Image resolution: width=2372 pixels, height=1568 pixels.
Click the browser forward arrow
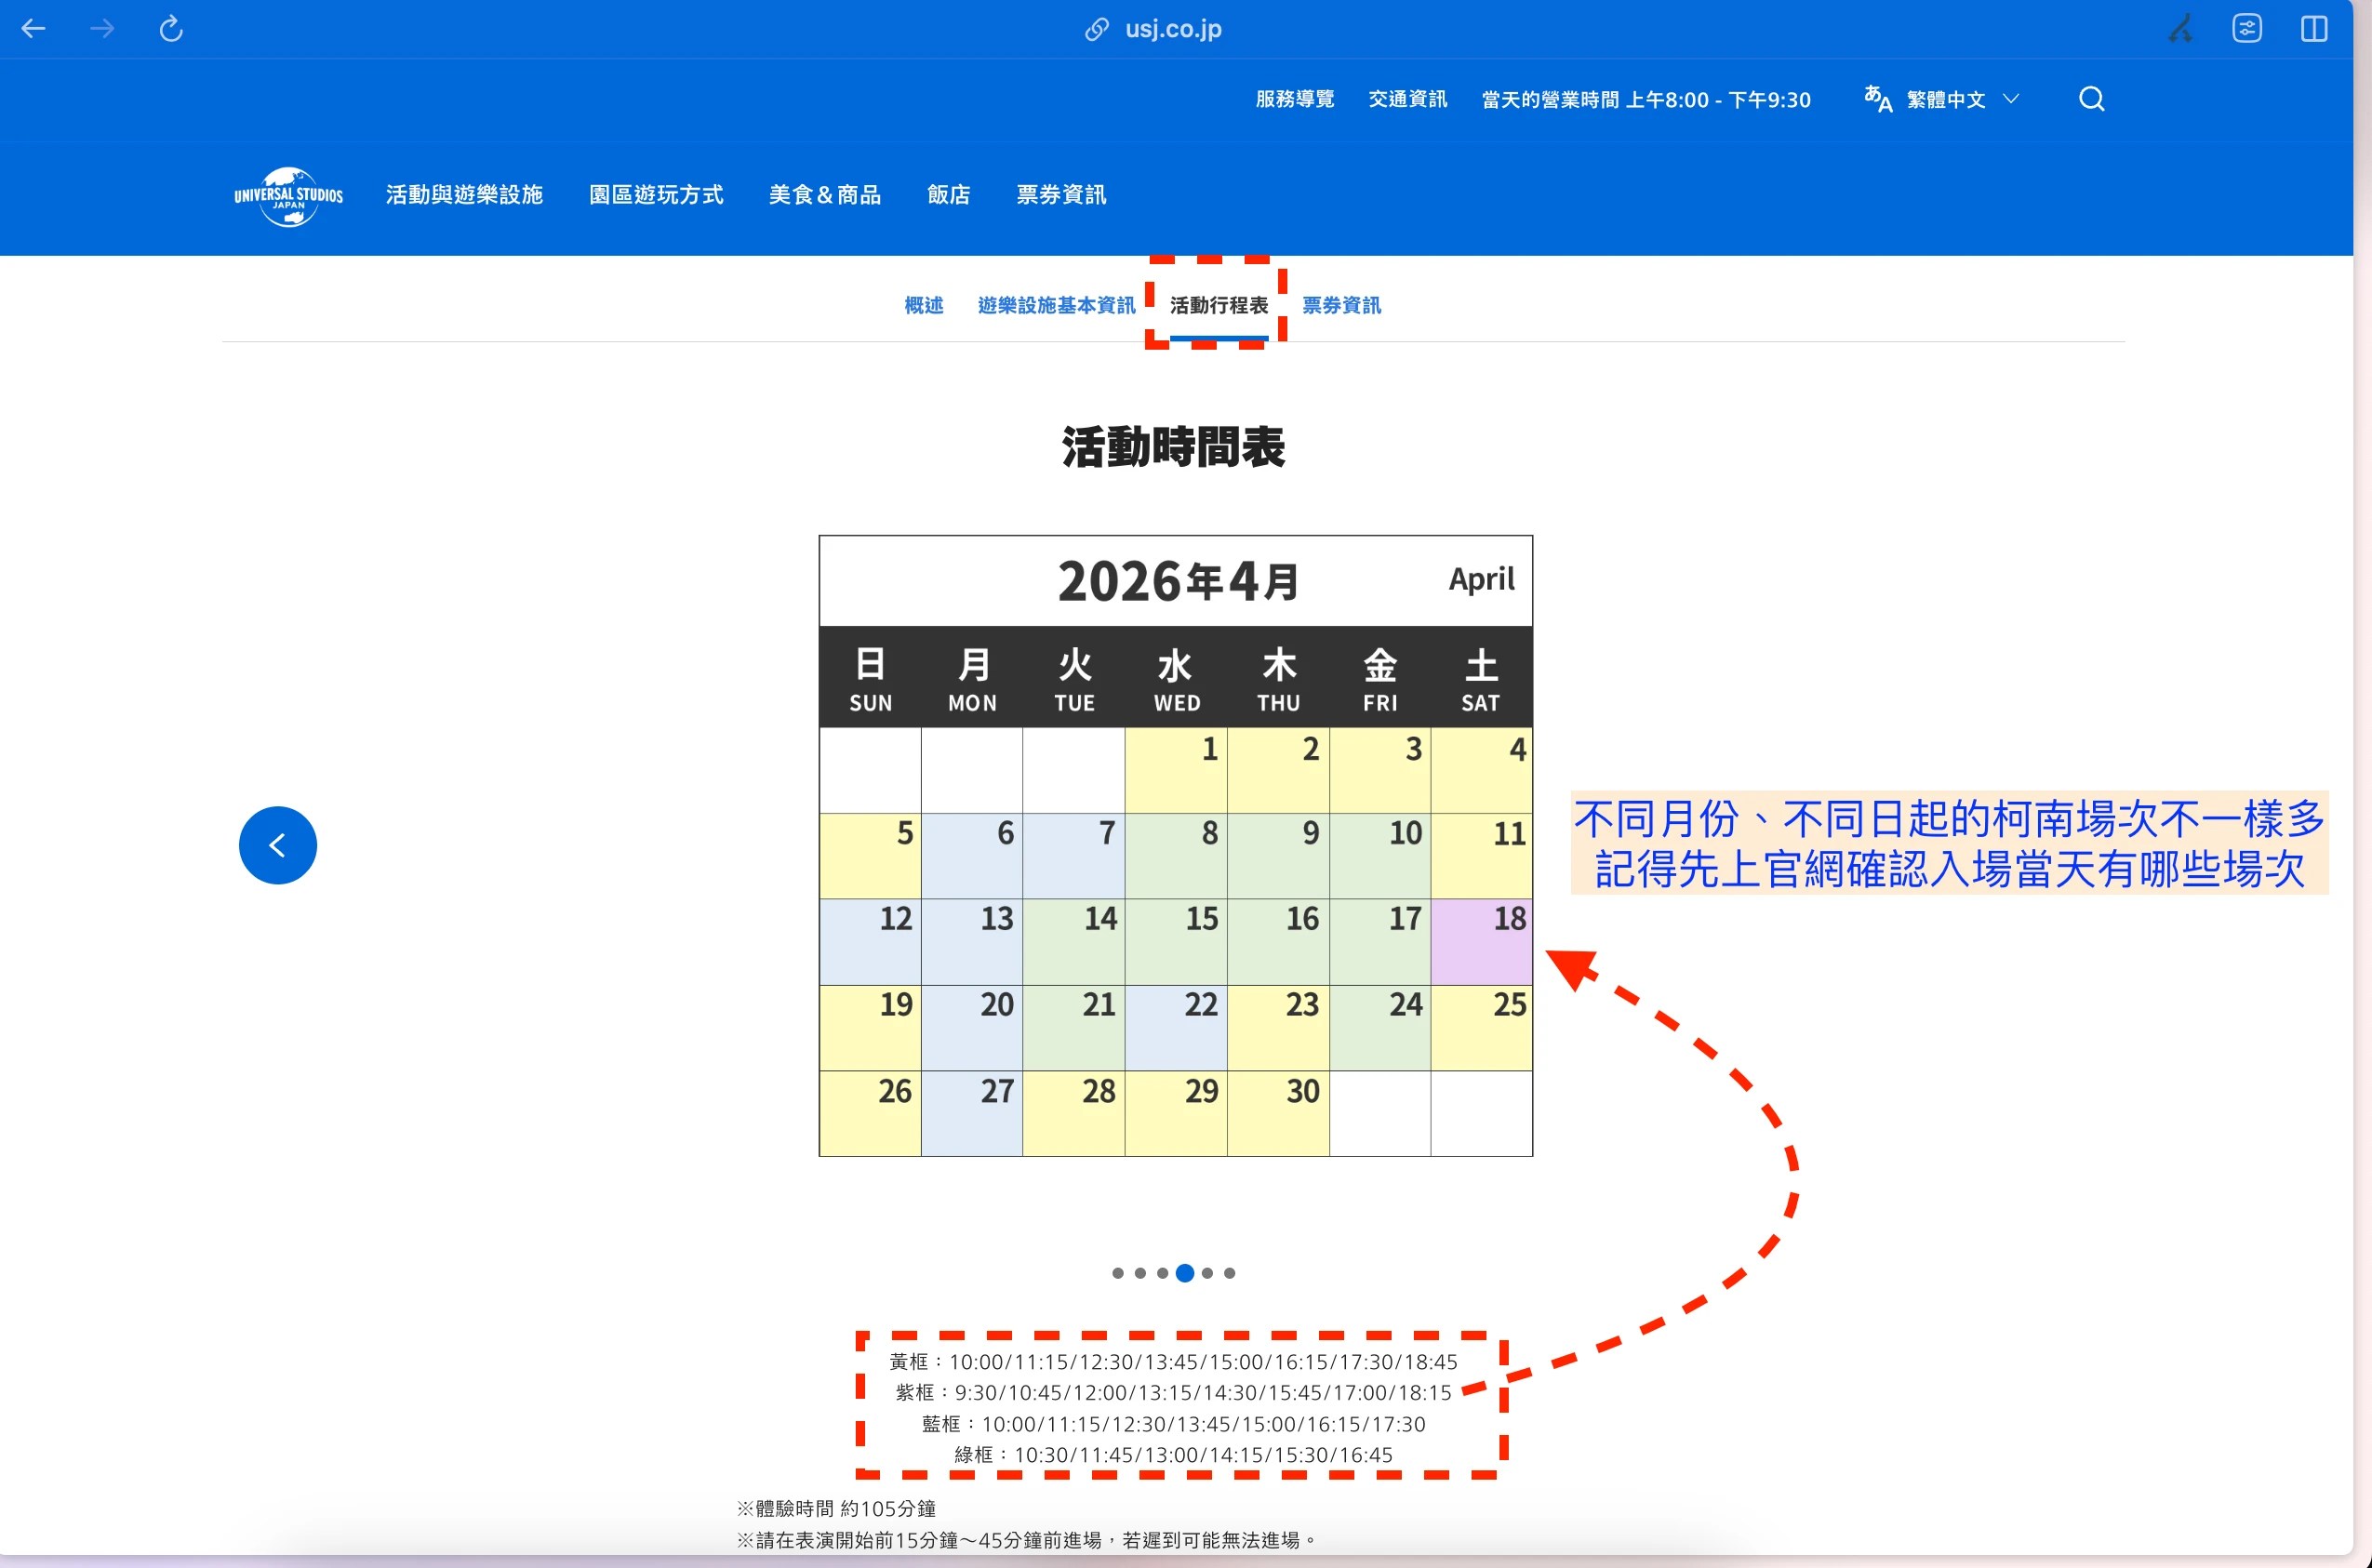tap(102, 29)
